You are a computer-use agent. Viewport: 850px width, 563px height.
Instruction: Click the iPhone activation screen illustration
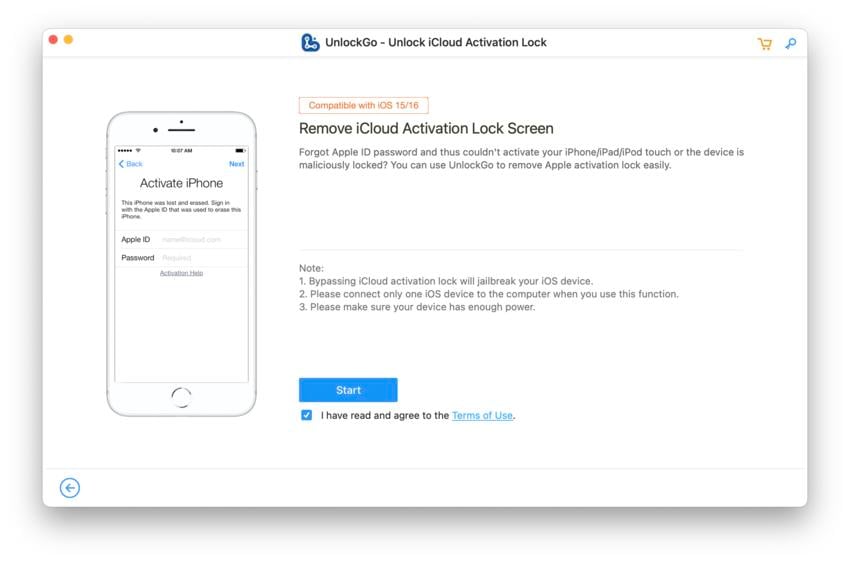(x=182, y=264)
